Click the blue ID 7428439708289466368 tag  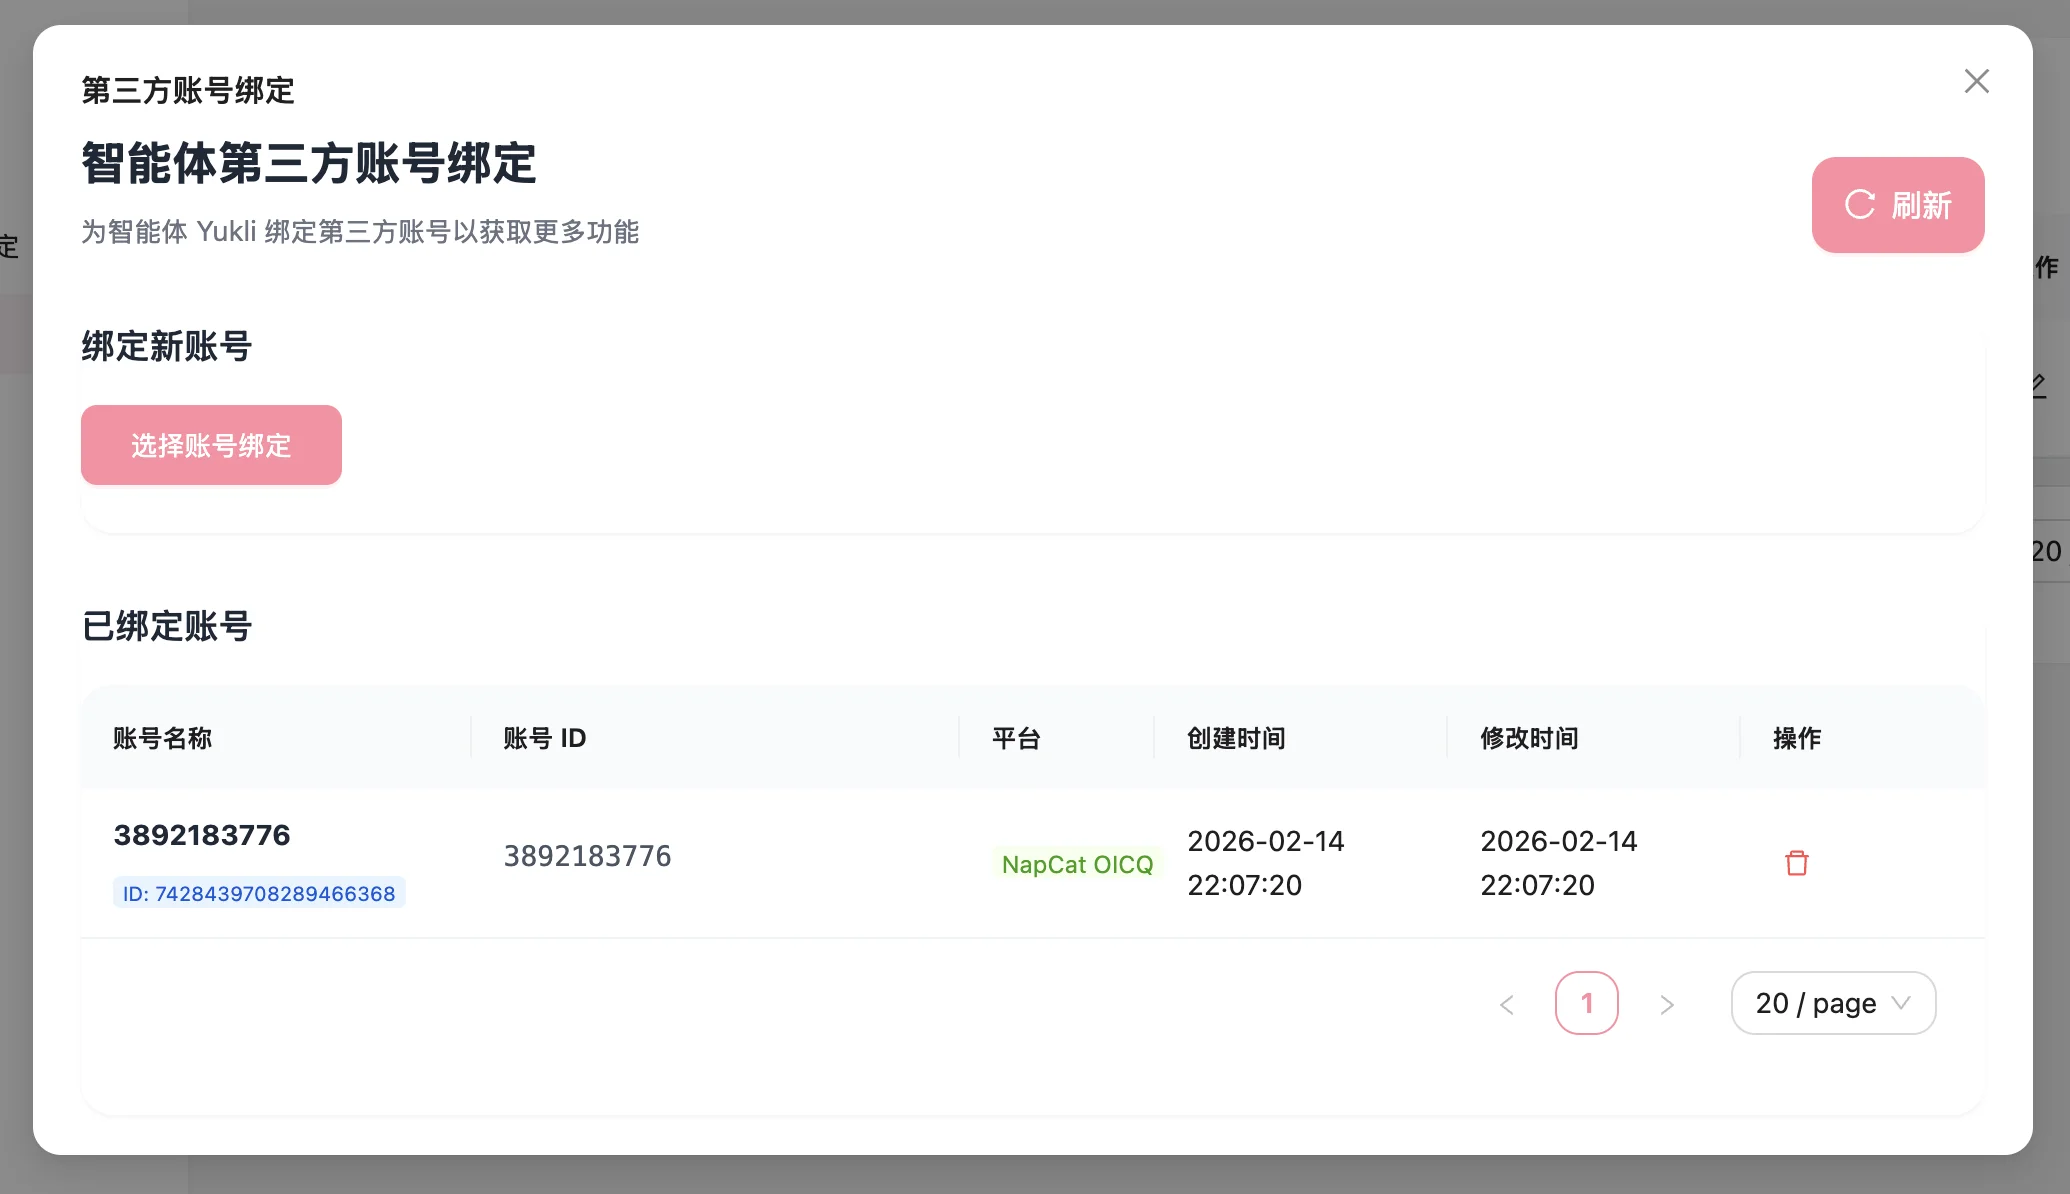(258, 893)
